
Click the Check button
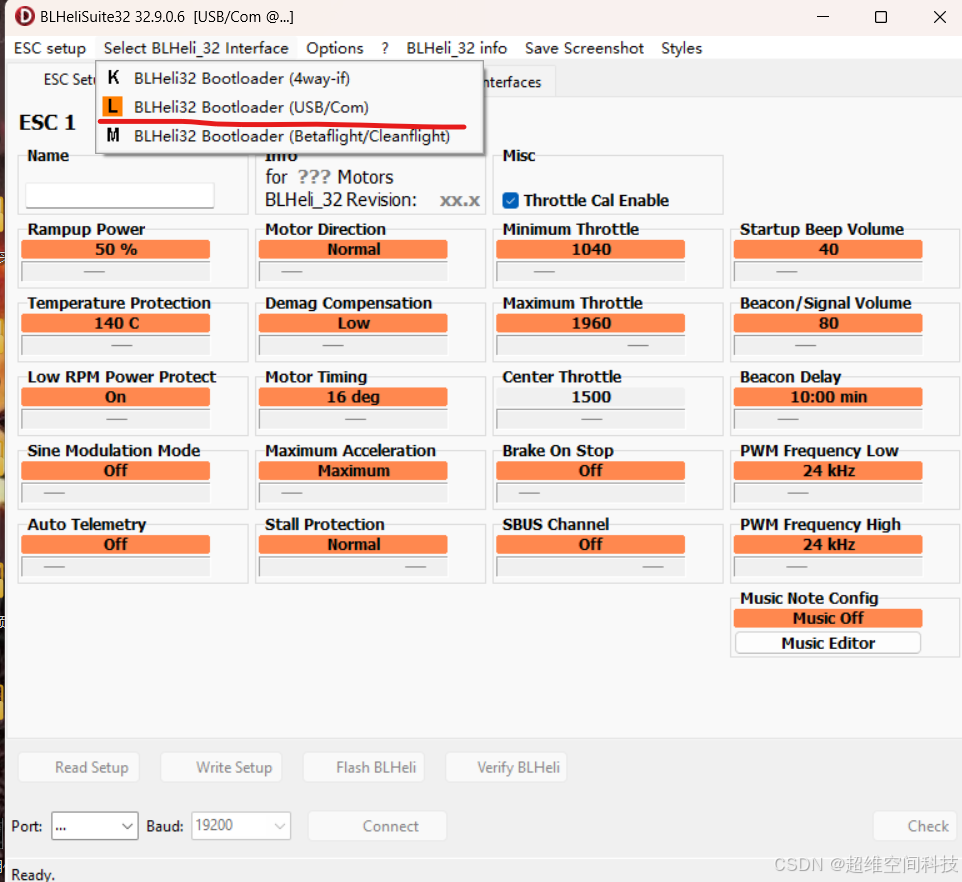[x=915, y=826]
